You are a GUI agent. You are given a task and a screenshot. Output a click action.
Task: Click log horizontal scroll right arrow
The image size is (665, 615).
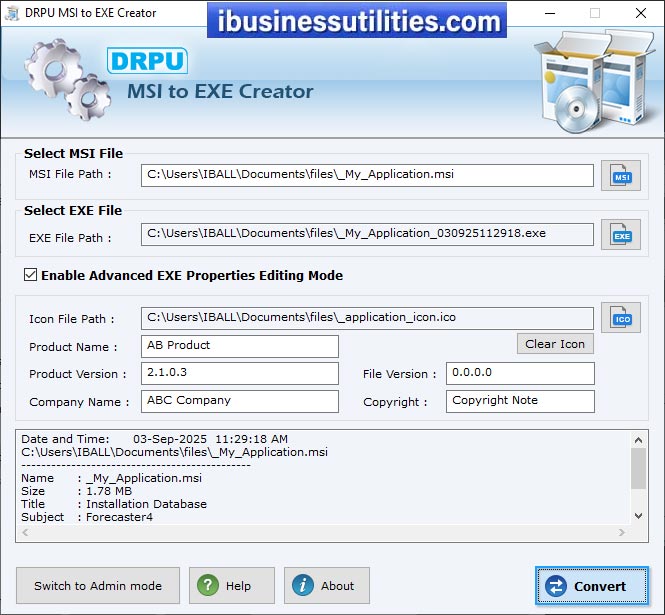click(622, 532)
